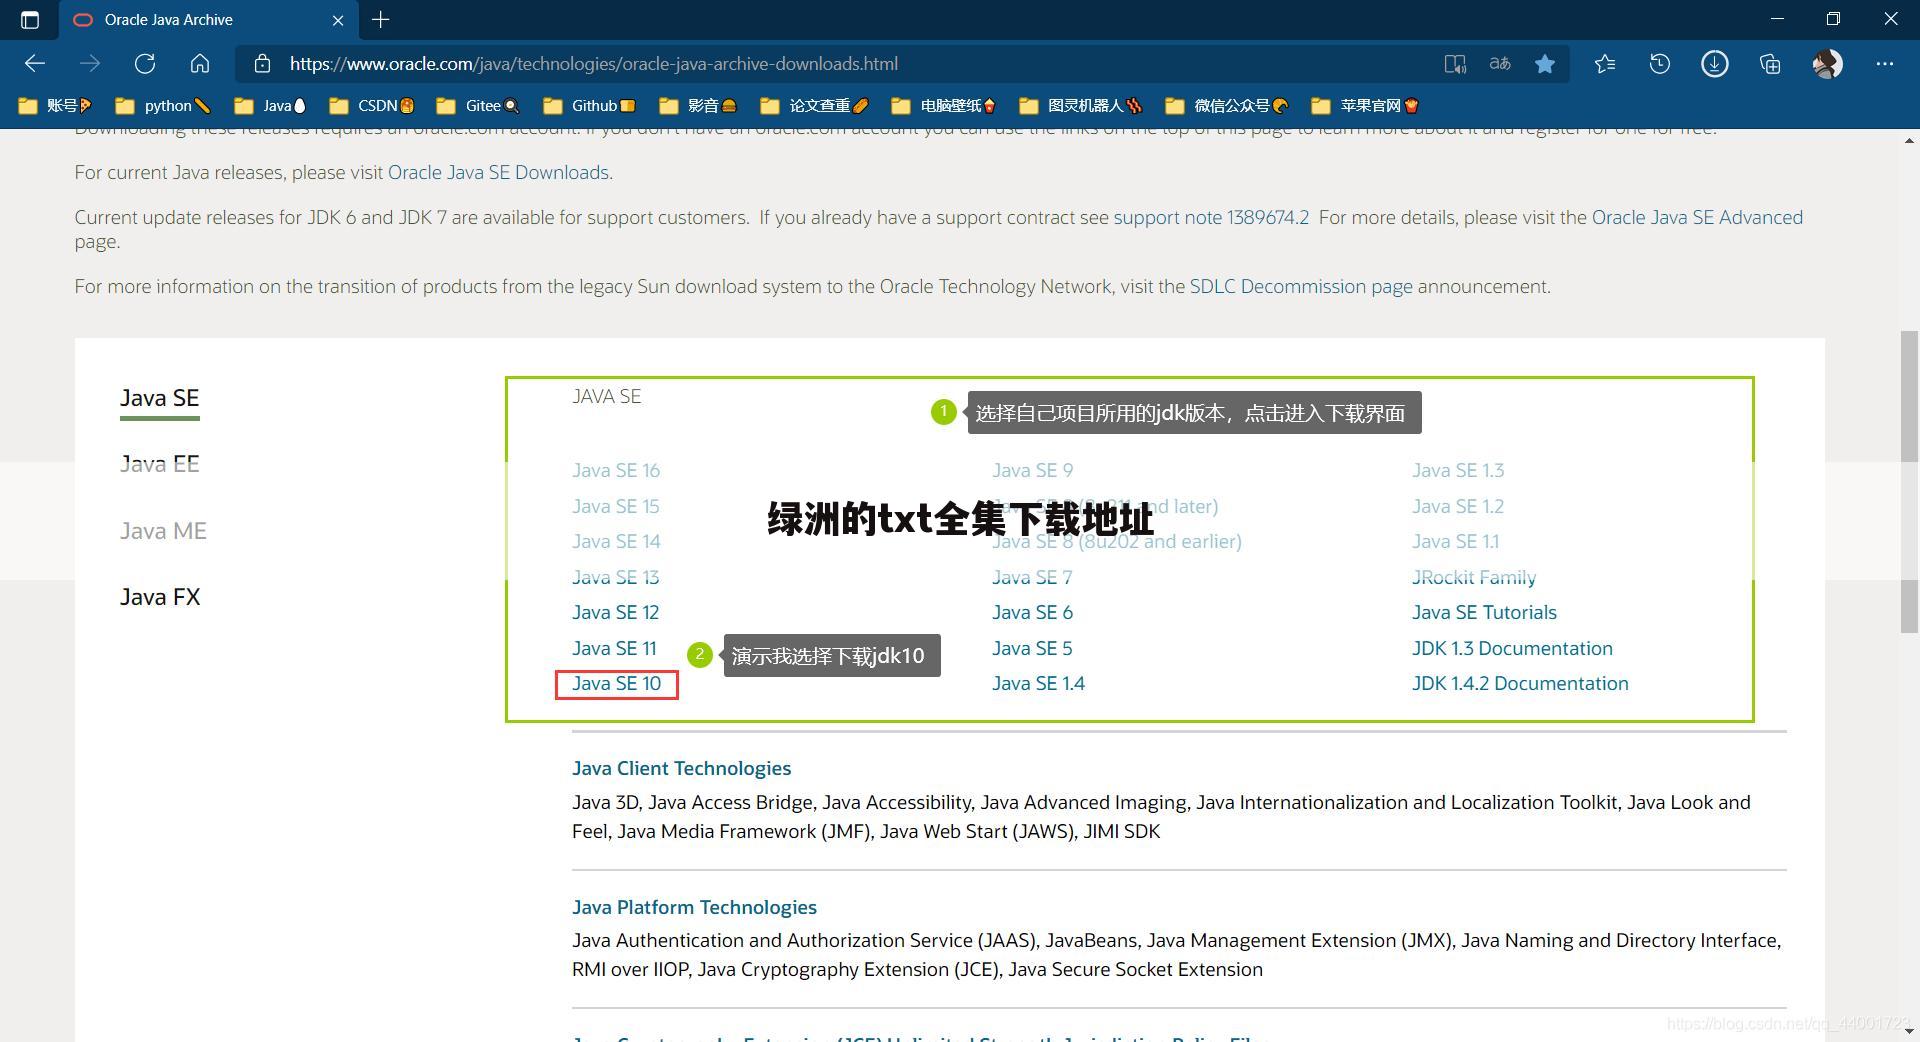Open the 苹果官网 bookmarks folder
The height and width of the screenshot is (1042, 1920).
pos(1365,106)
